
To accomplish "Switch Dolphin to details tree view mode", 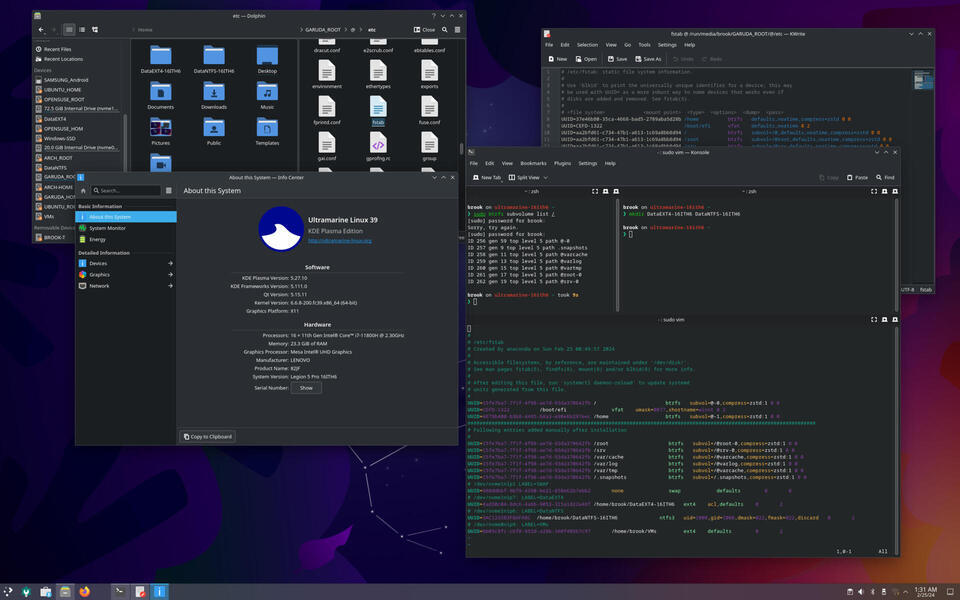I will coord(95,29).
